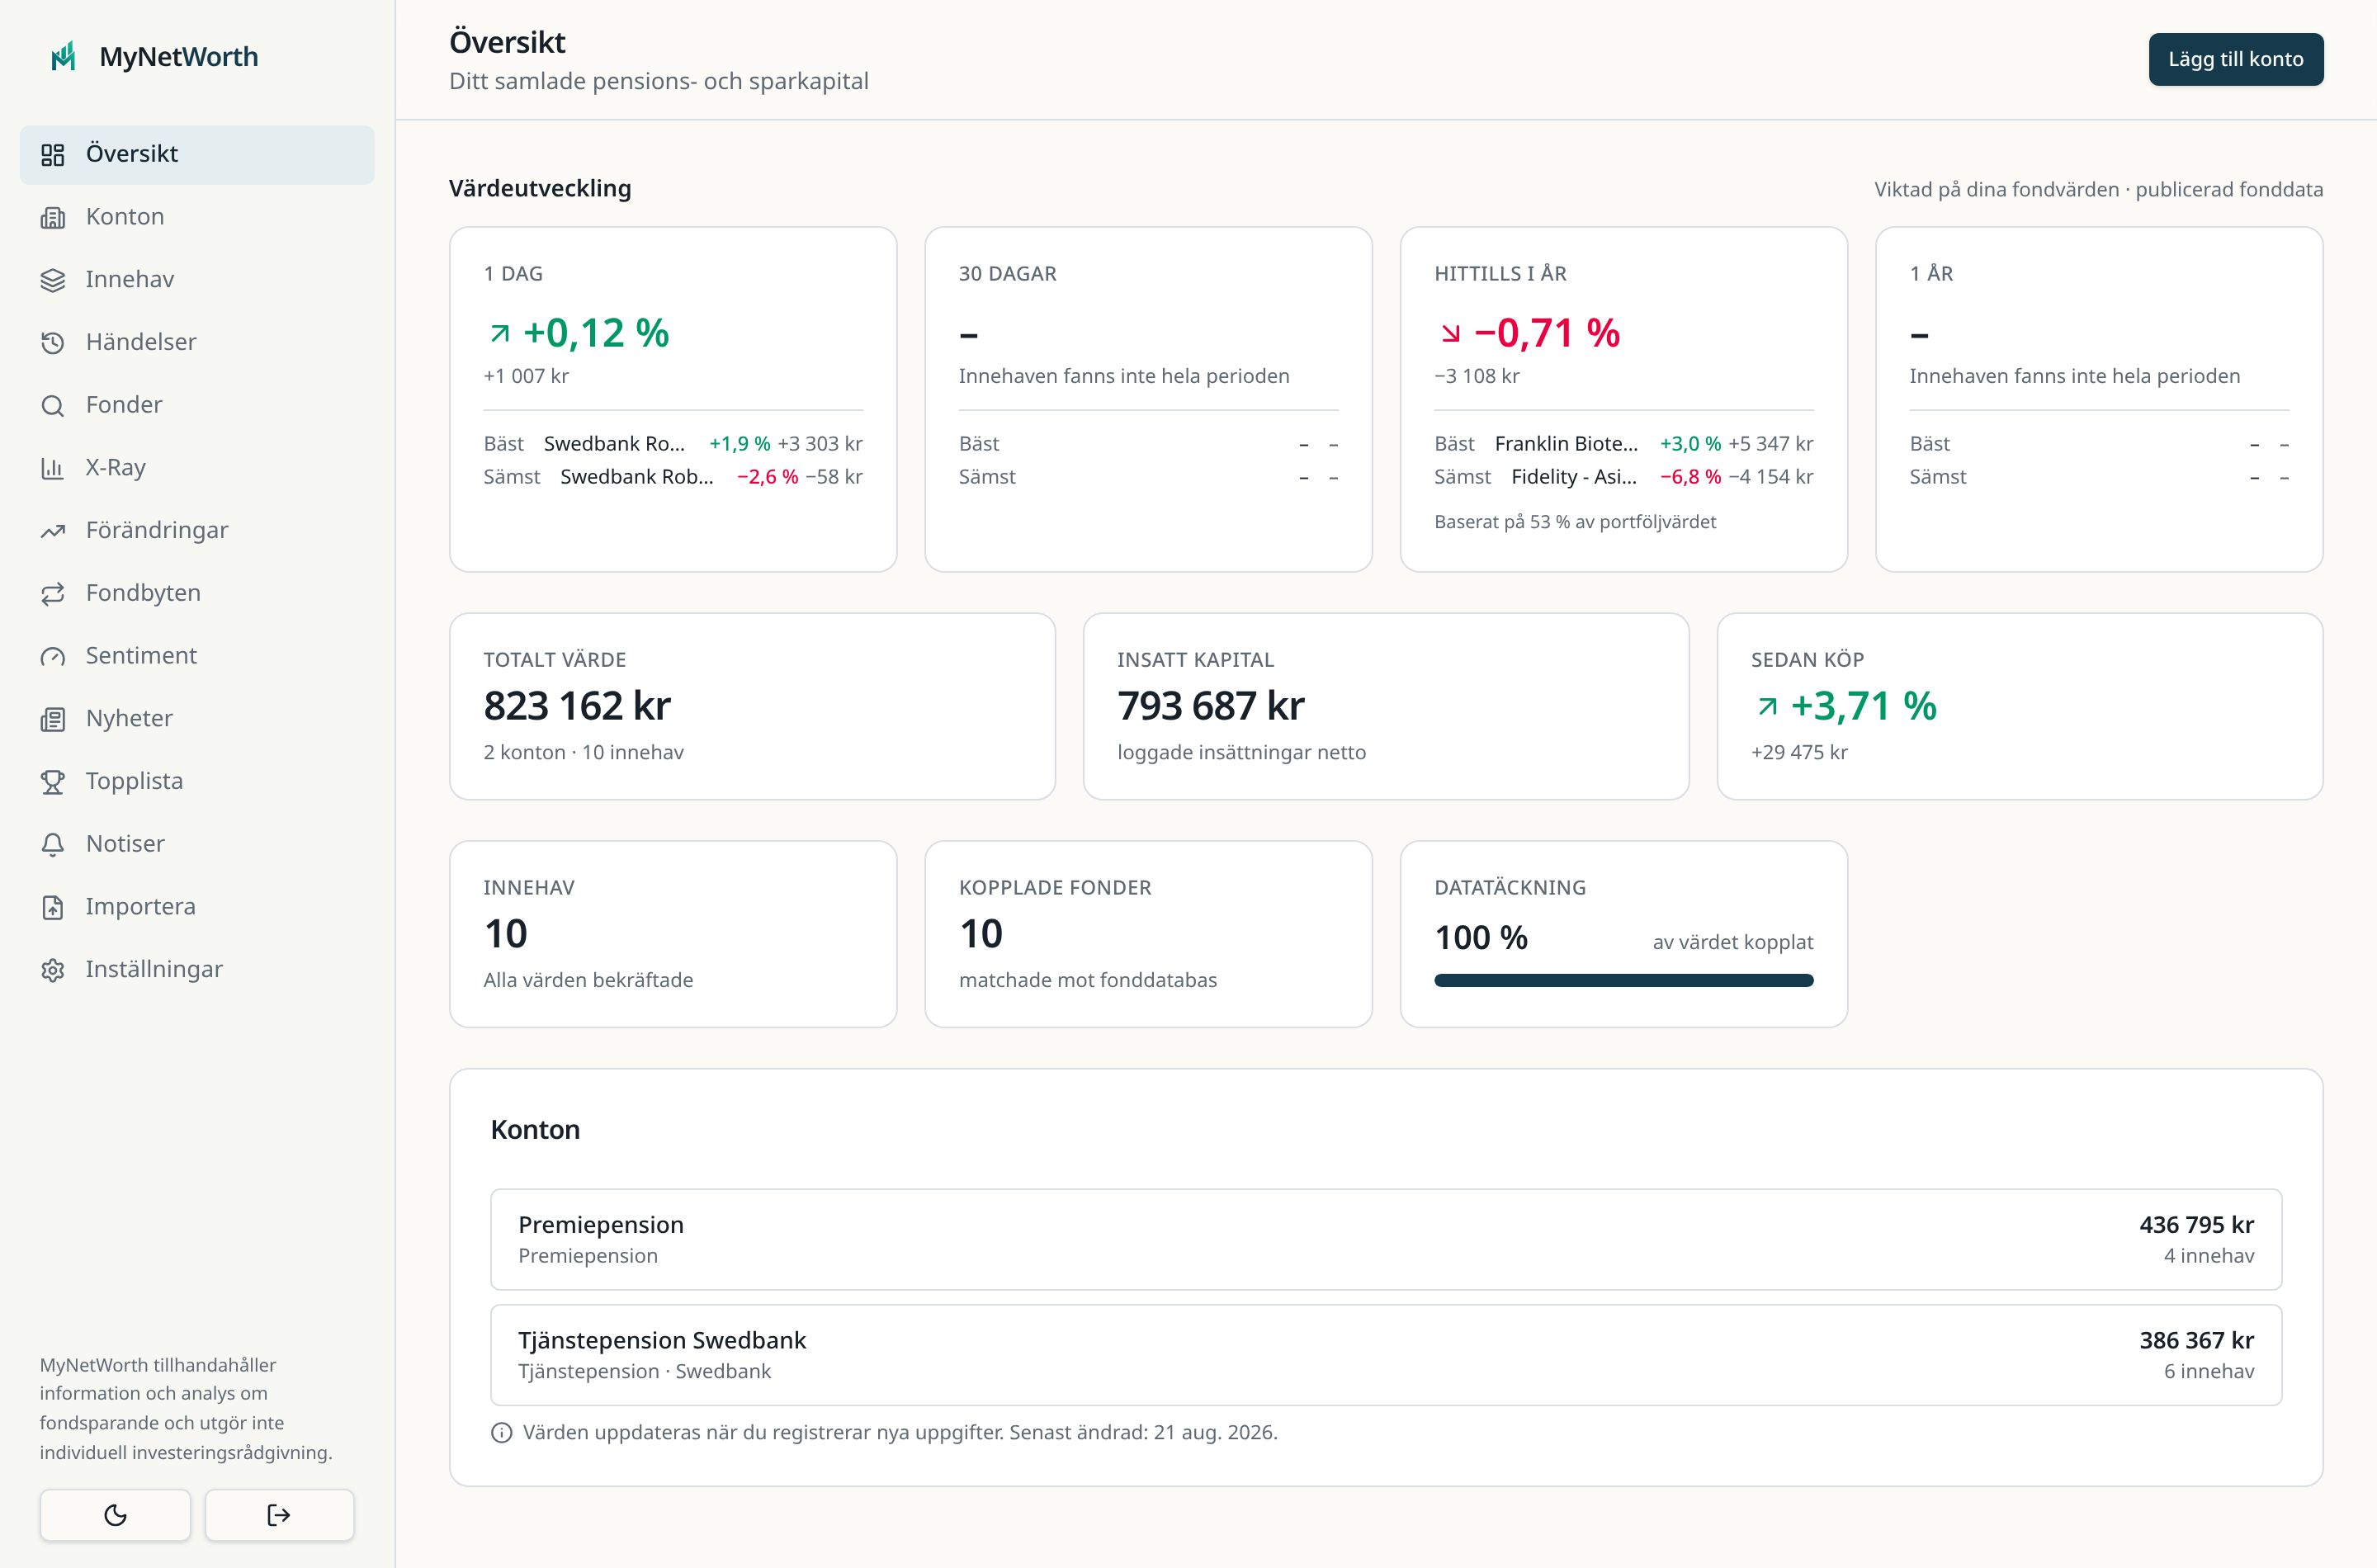Click the info icon beside Värden uppdateras note
Image resolution: width=2377 pixels, height=1568 pixels.
(x=502, y=1433)
